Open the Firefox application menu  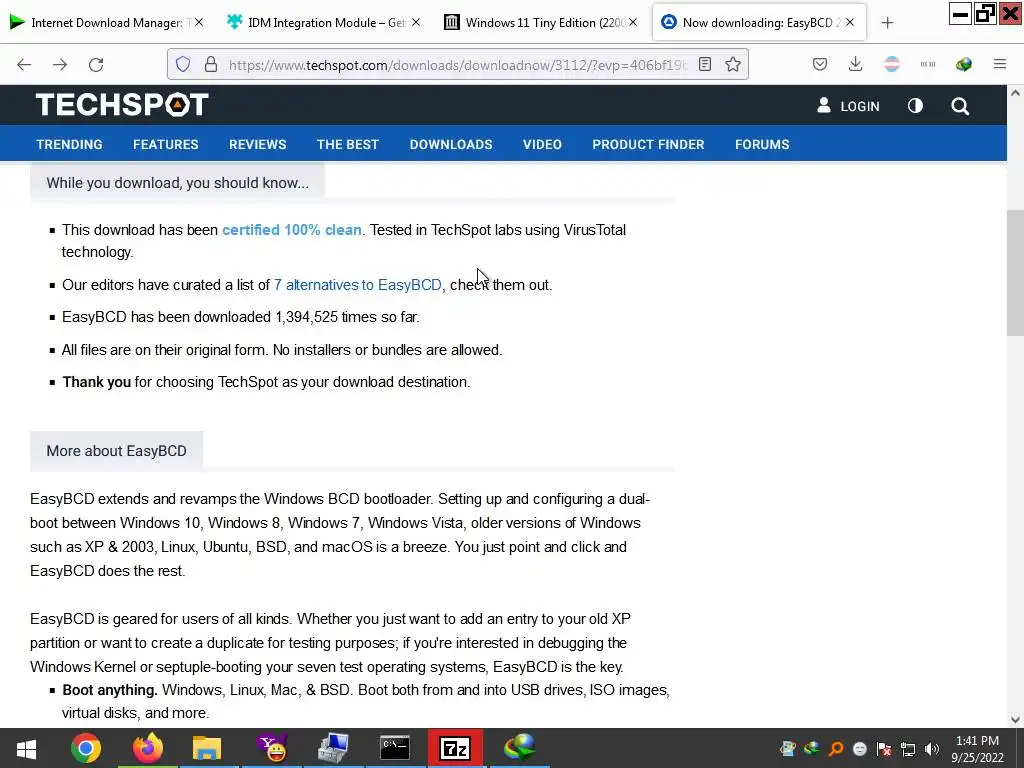pyautogui.click(x=1000, y=64)
